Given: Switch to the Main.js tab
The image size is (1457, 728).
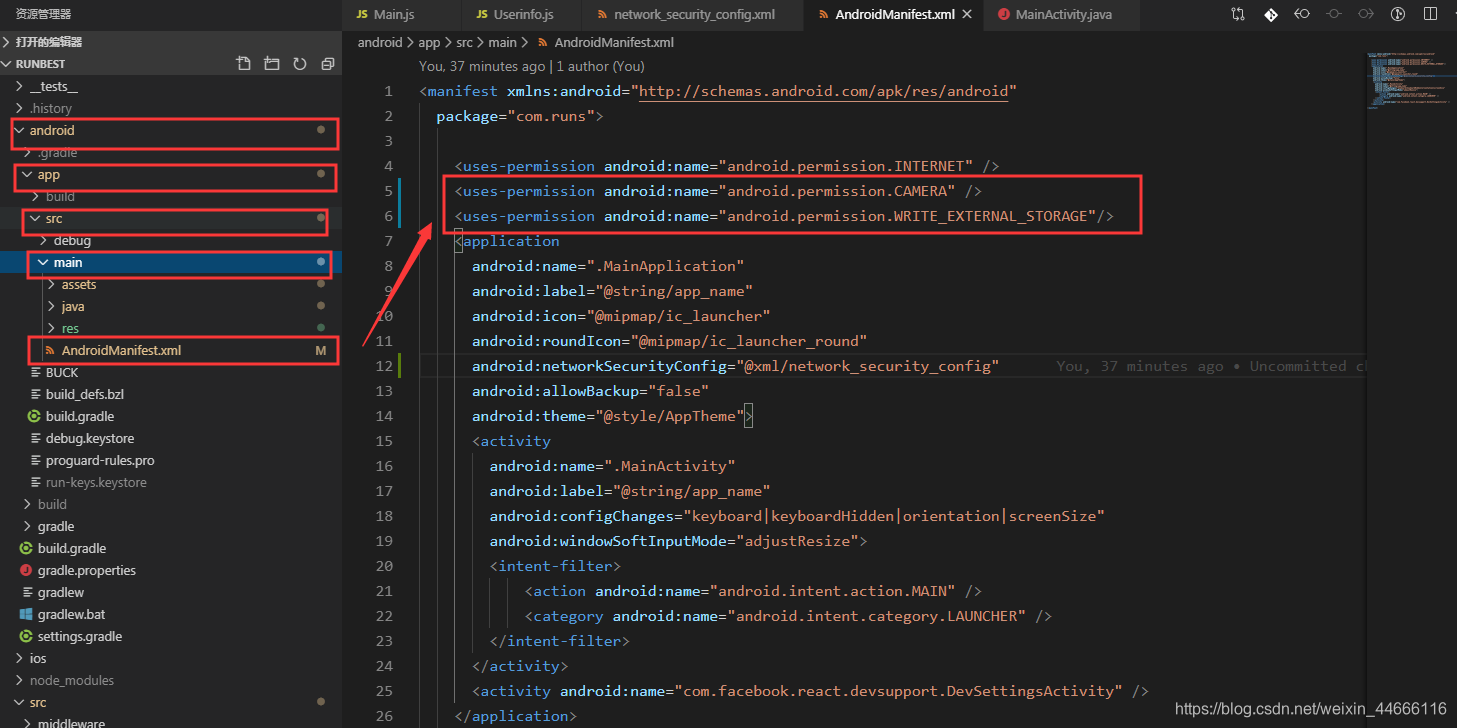Looking at the screenshot, I should point(402,15).
